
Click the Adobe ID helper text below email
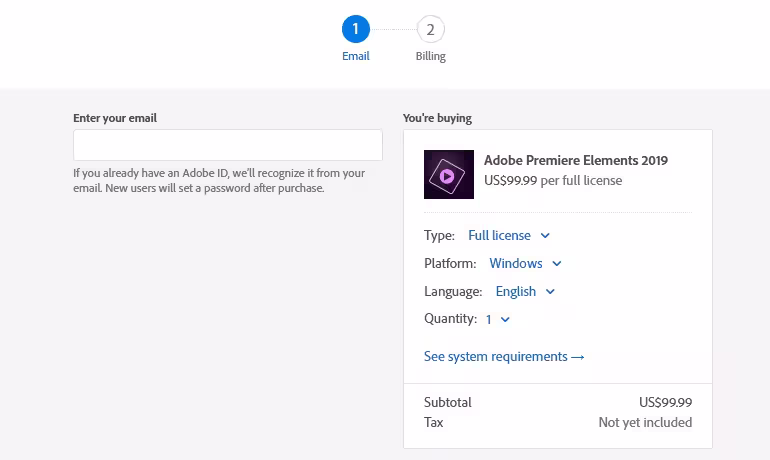(219, 180)
